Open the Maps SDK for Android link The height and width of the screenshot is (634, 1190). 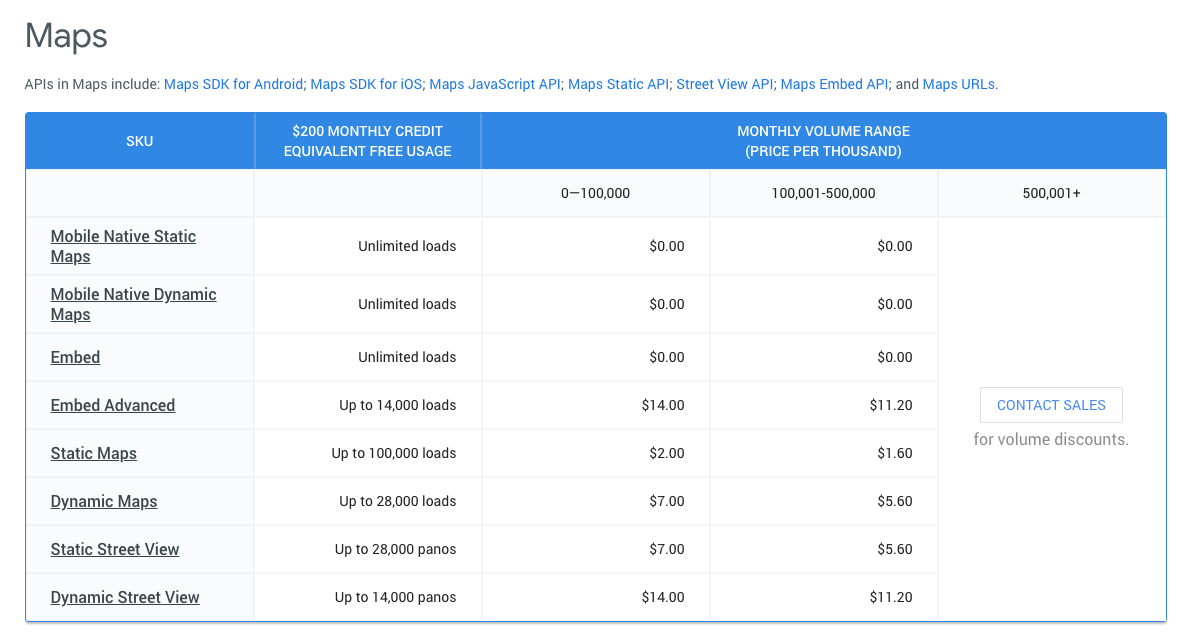[x=233, y=84]
